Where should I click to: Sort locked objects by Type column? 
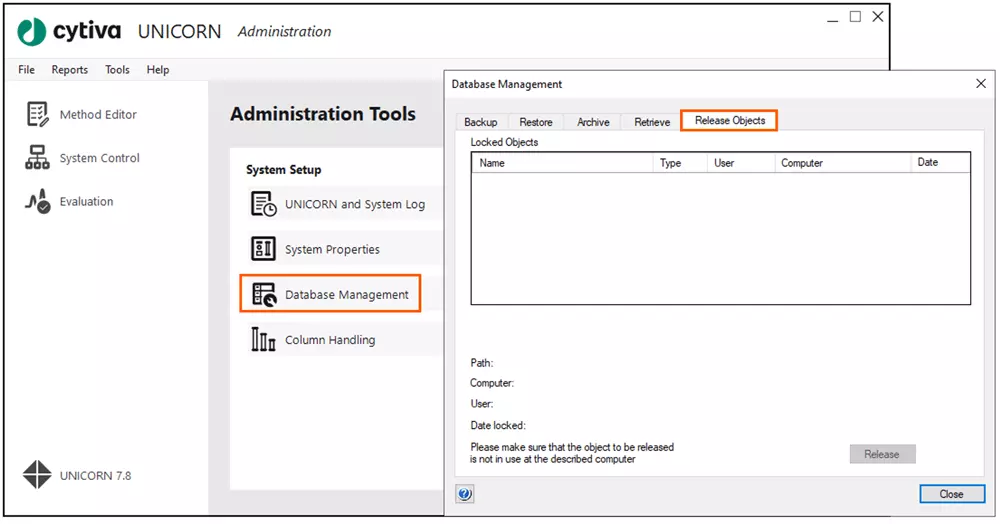coord(680,163)
